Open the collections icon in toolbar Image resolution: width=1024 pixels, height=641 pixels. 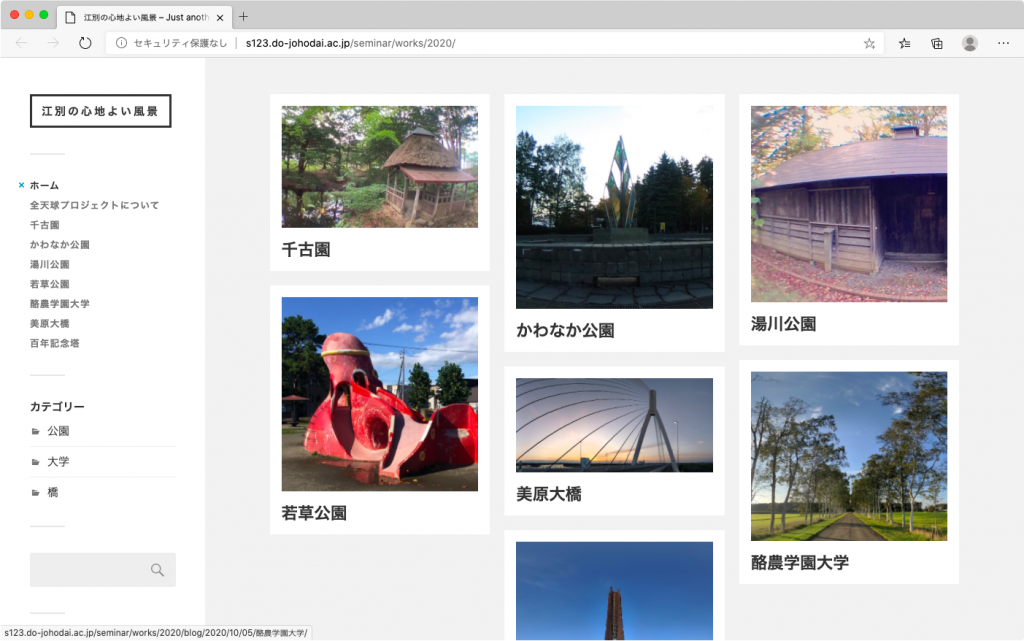(937, 43)
